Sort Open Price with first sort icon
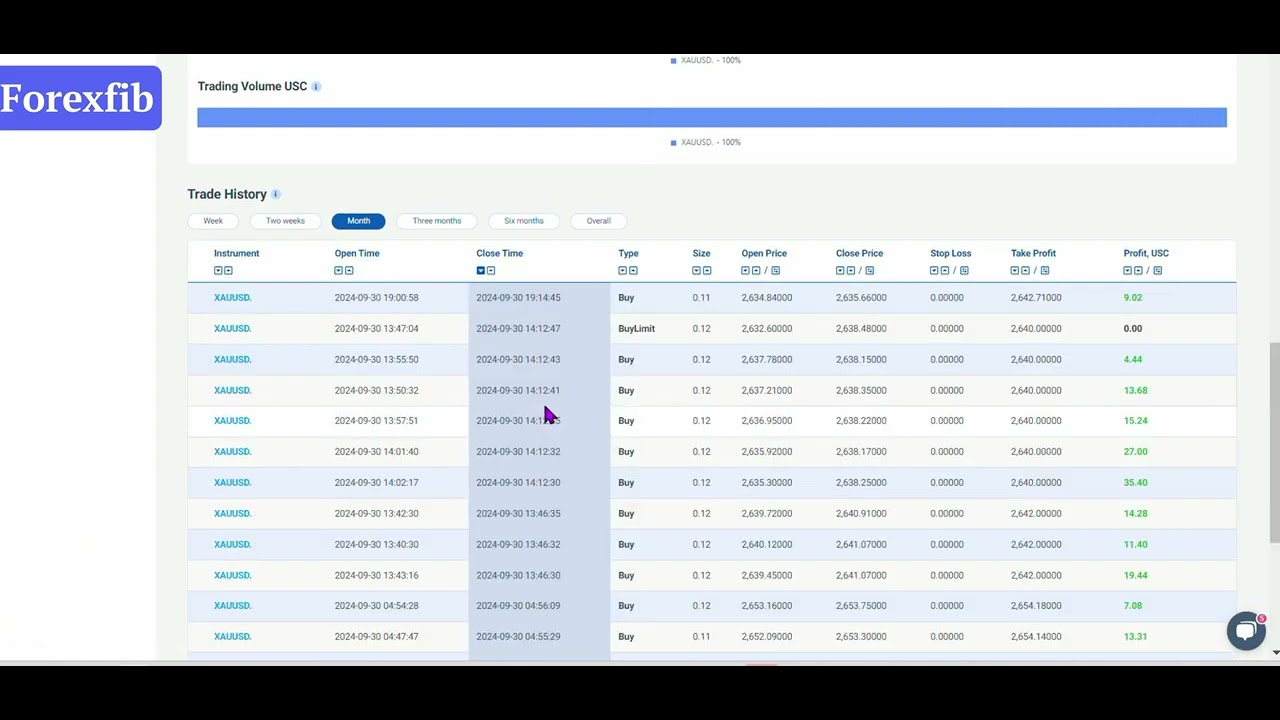This screenshot has height=720, width=1280. click(746, 271)
